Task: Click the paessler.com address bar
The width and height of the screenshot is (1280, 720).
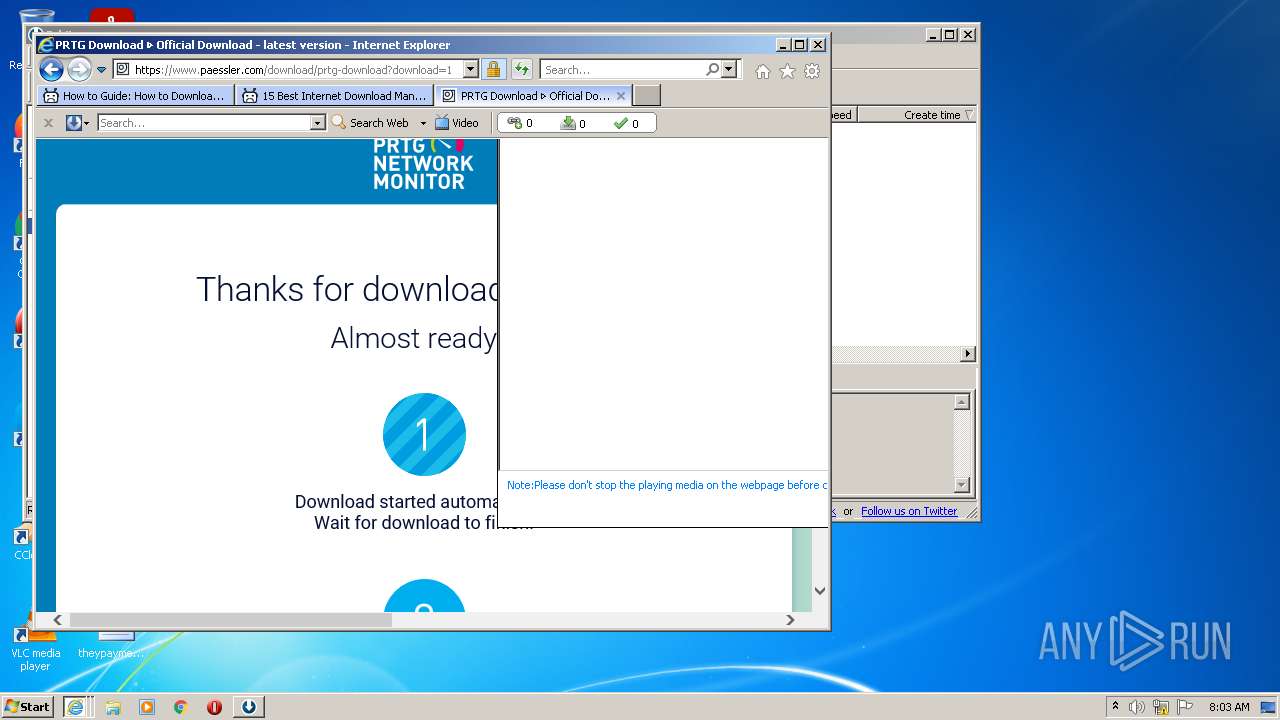Action: coord(287,70)
